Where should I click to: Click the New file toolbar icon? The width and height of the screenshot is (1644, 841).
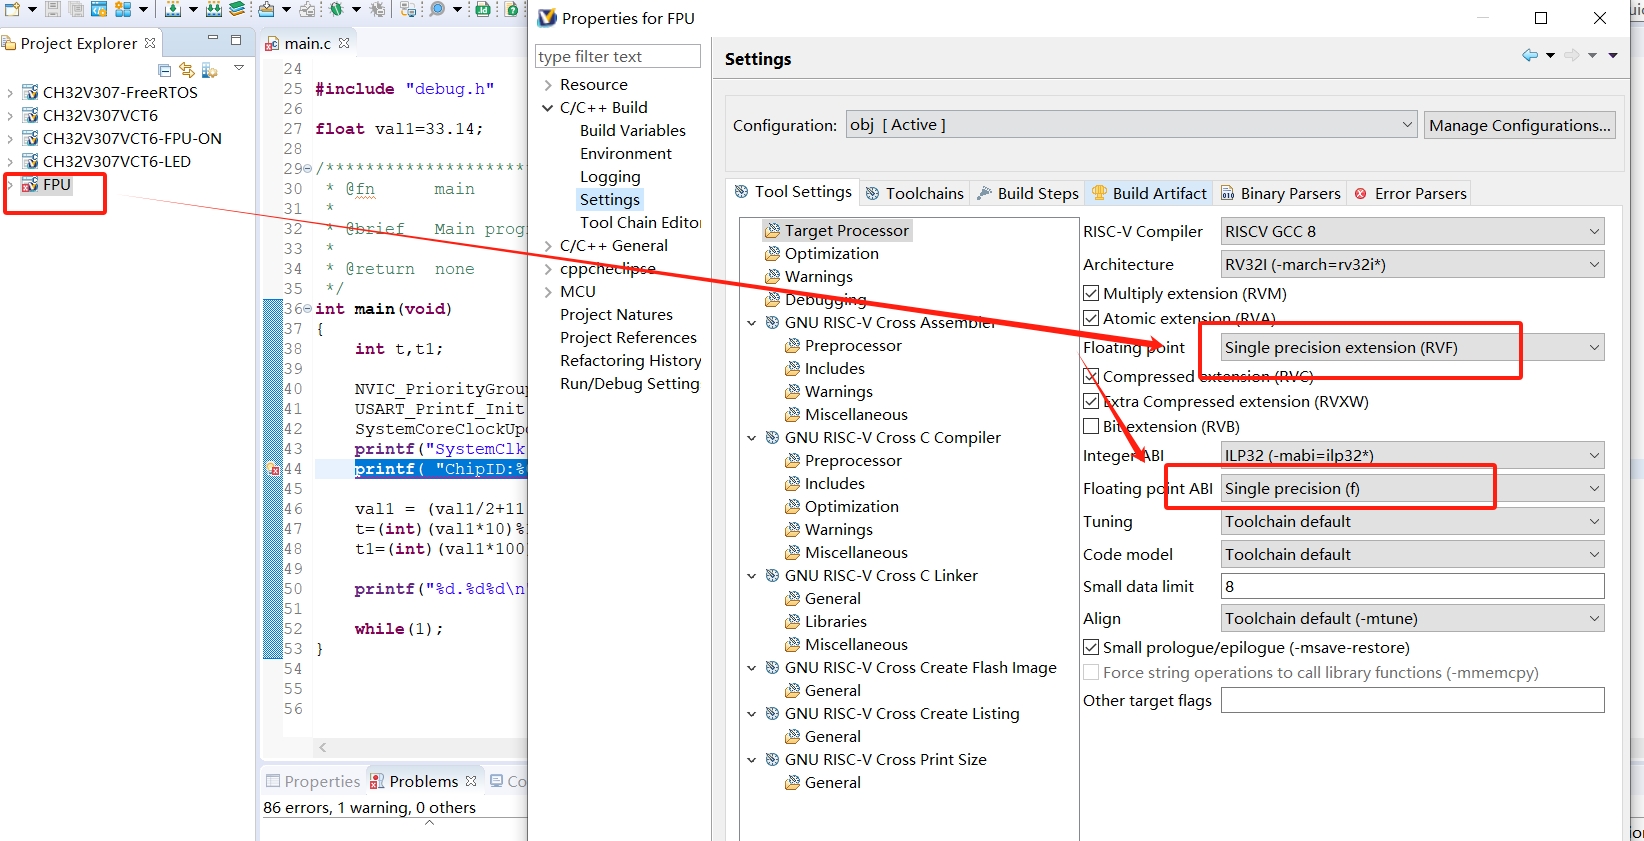tap(12, 9)
